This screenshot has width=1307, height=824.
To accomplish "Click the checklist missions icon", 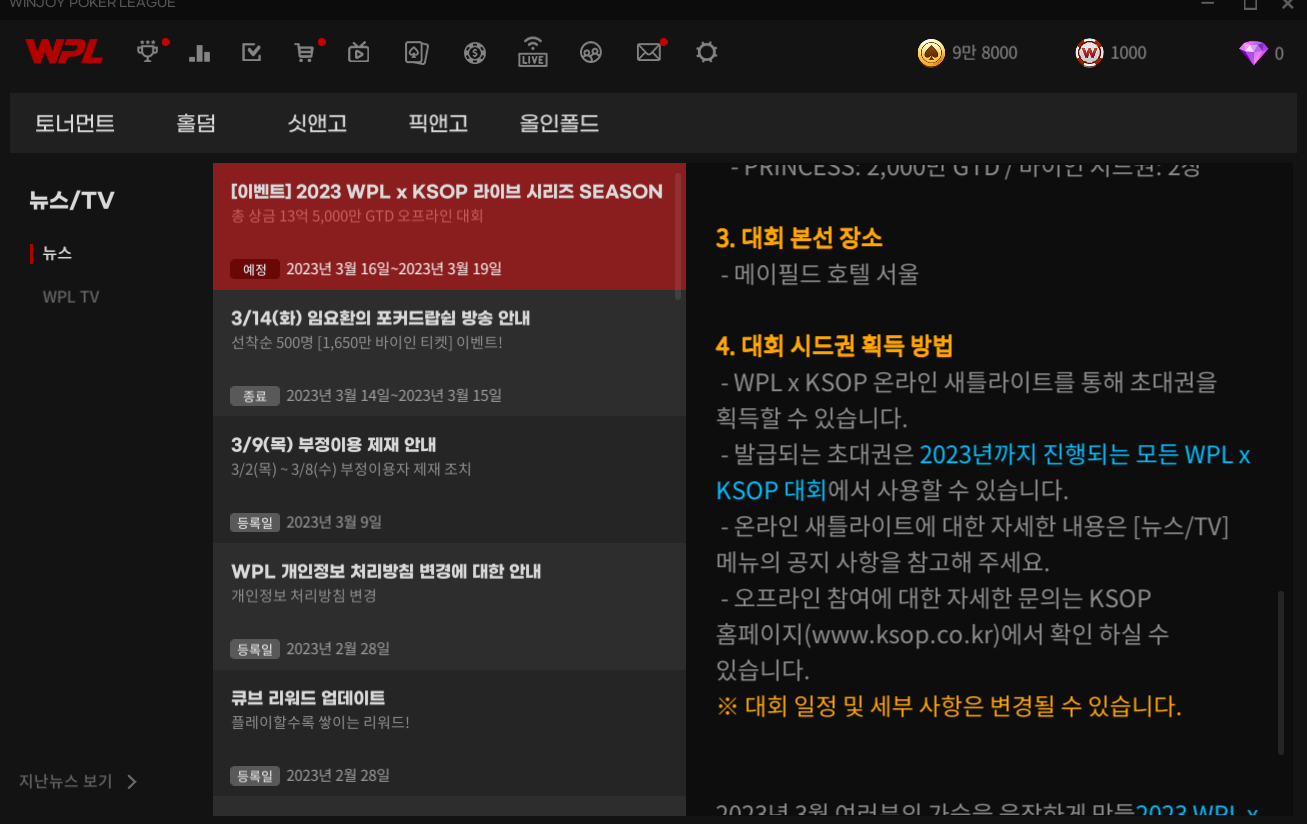I will click(x=252, y=52).
